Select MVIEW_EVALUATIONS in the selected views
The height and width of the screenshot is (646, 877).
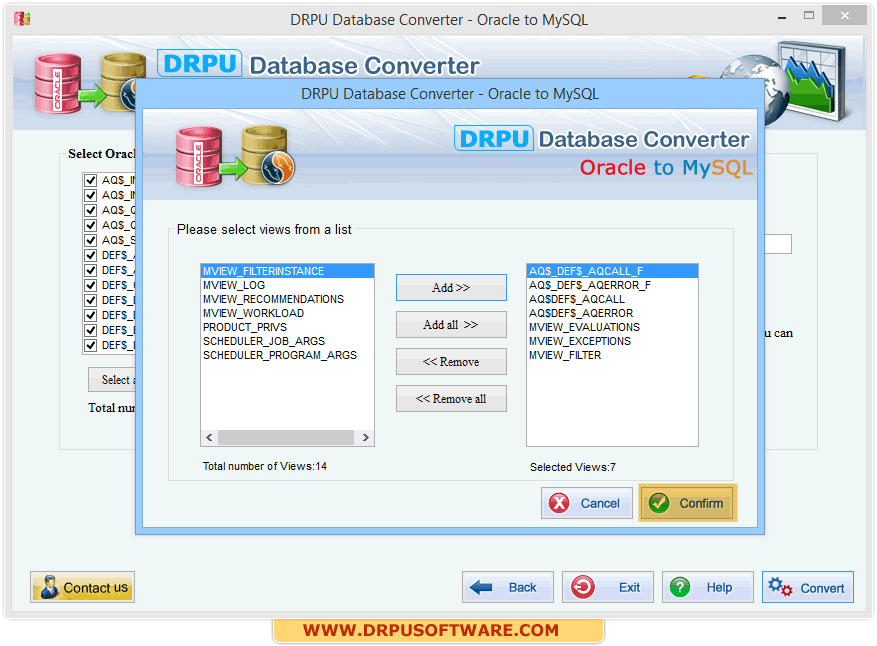612,327
